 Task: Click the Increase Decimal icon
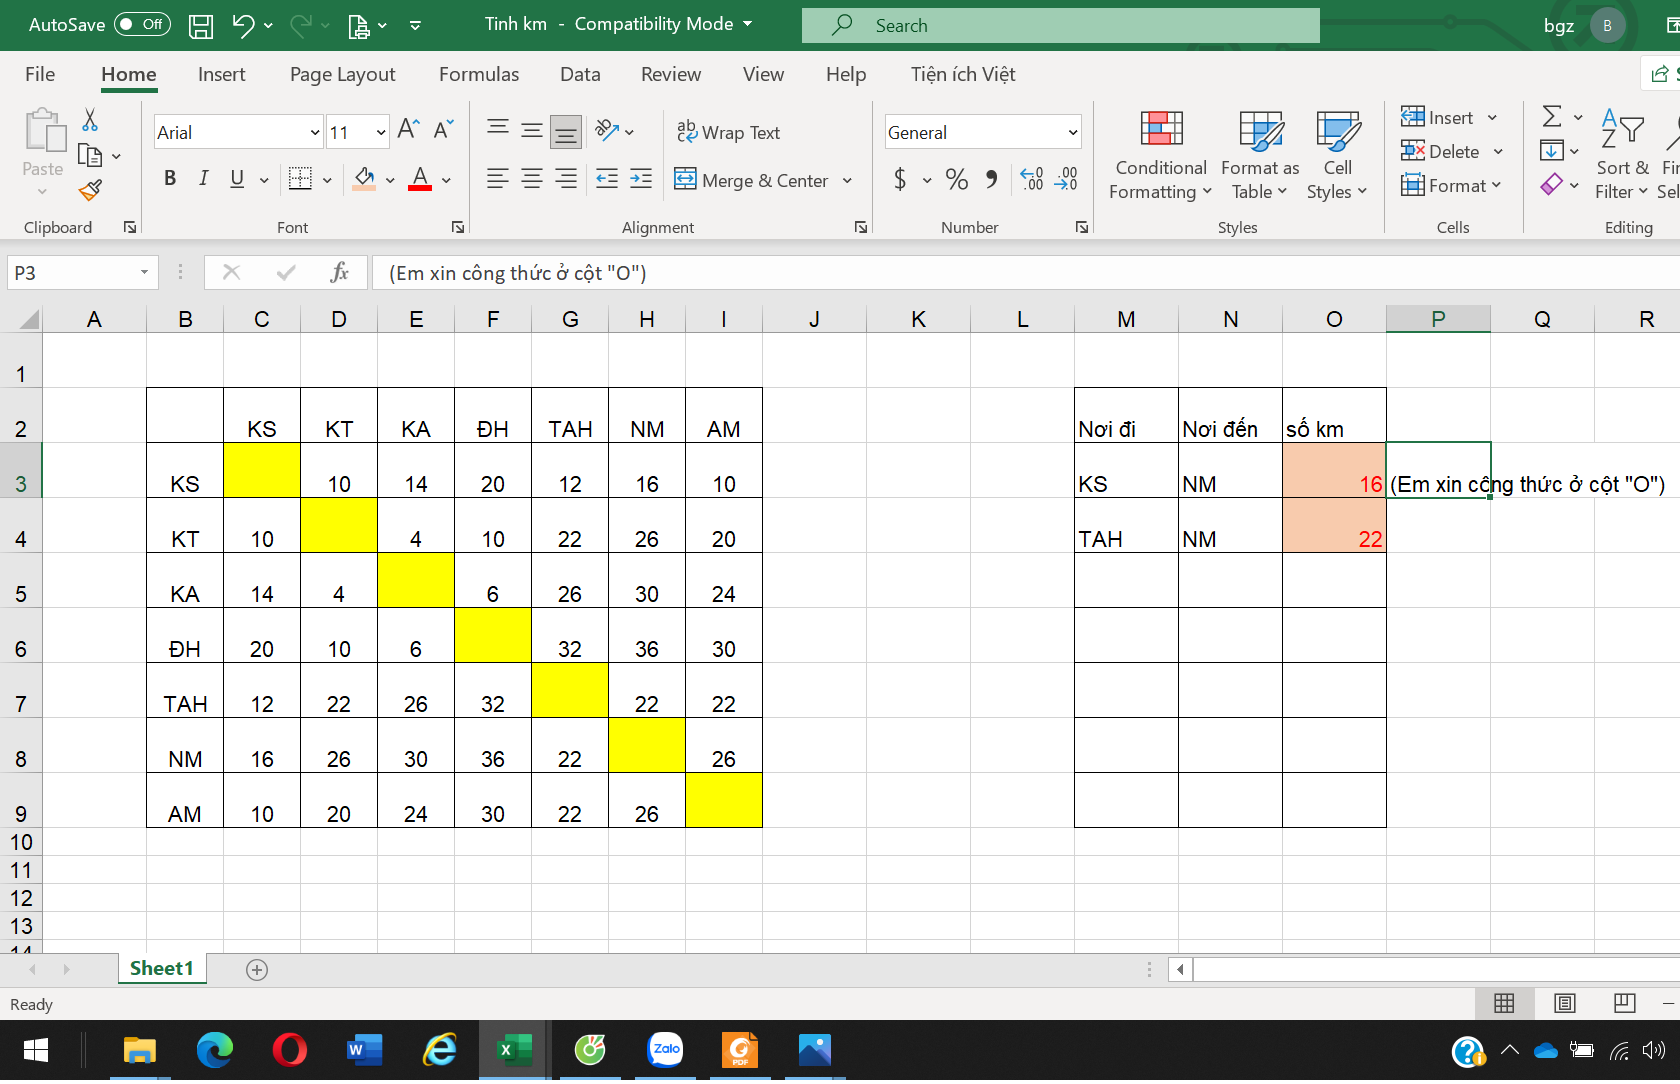click(x=1032, y=180)
